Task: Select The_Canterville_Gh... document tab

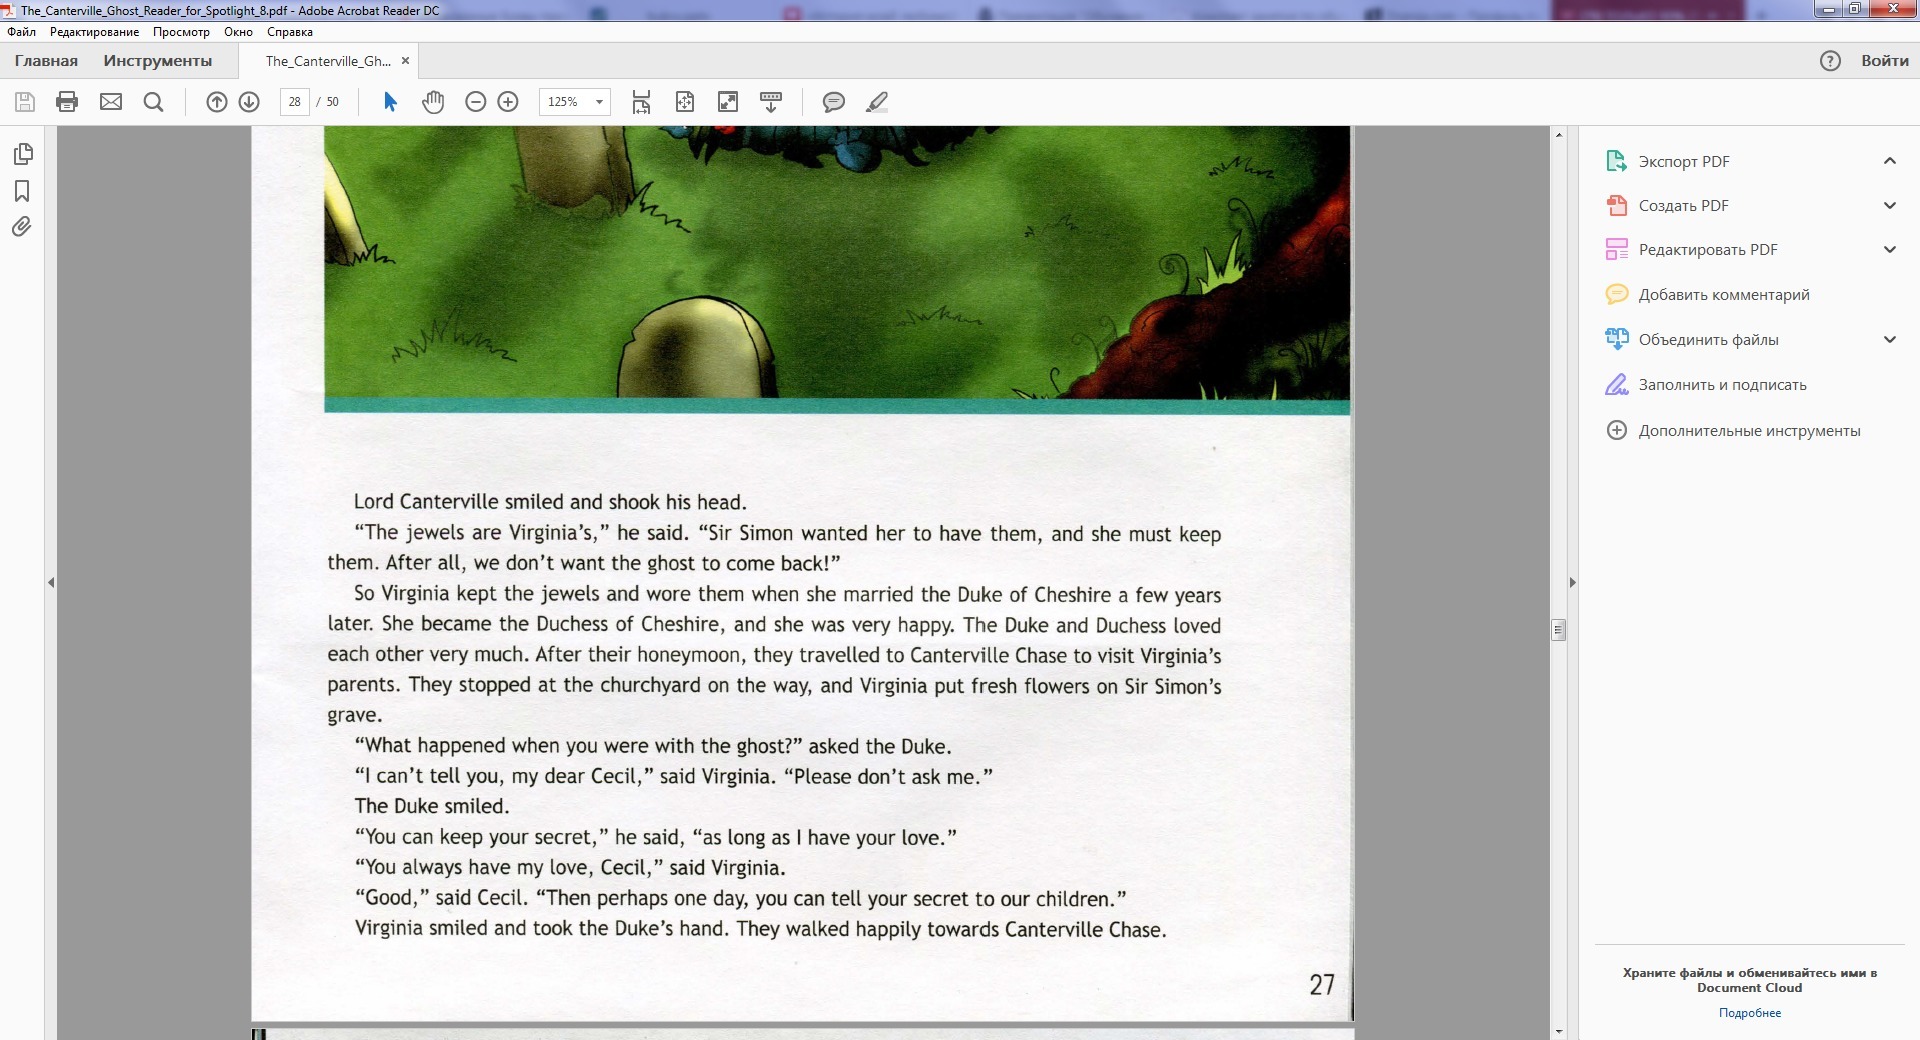Action: (328, 61)
